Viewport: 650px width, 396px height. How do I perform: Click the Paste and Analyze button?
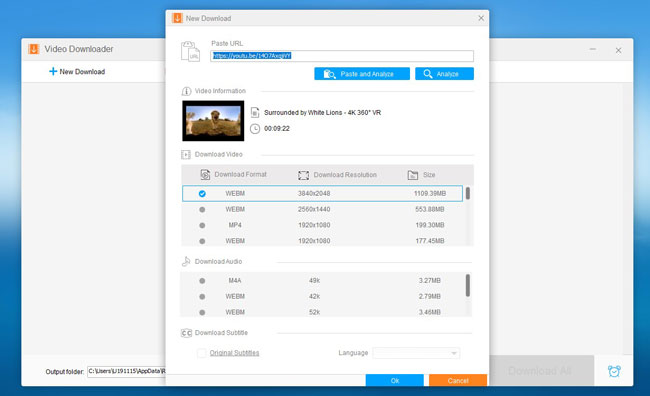(362, 74)
